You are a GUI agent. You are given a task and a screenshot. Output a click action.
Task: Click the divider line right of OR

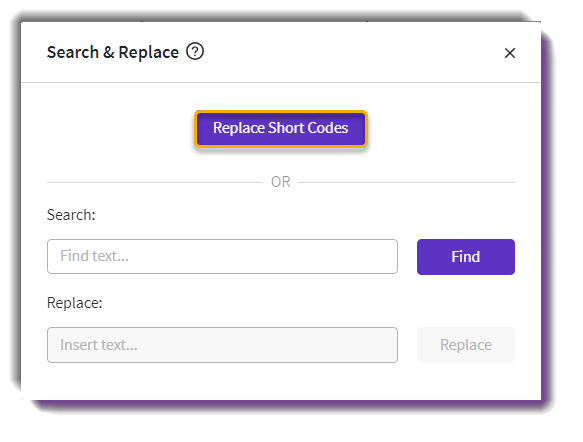pyautogui.click(x=406, y=183)
